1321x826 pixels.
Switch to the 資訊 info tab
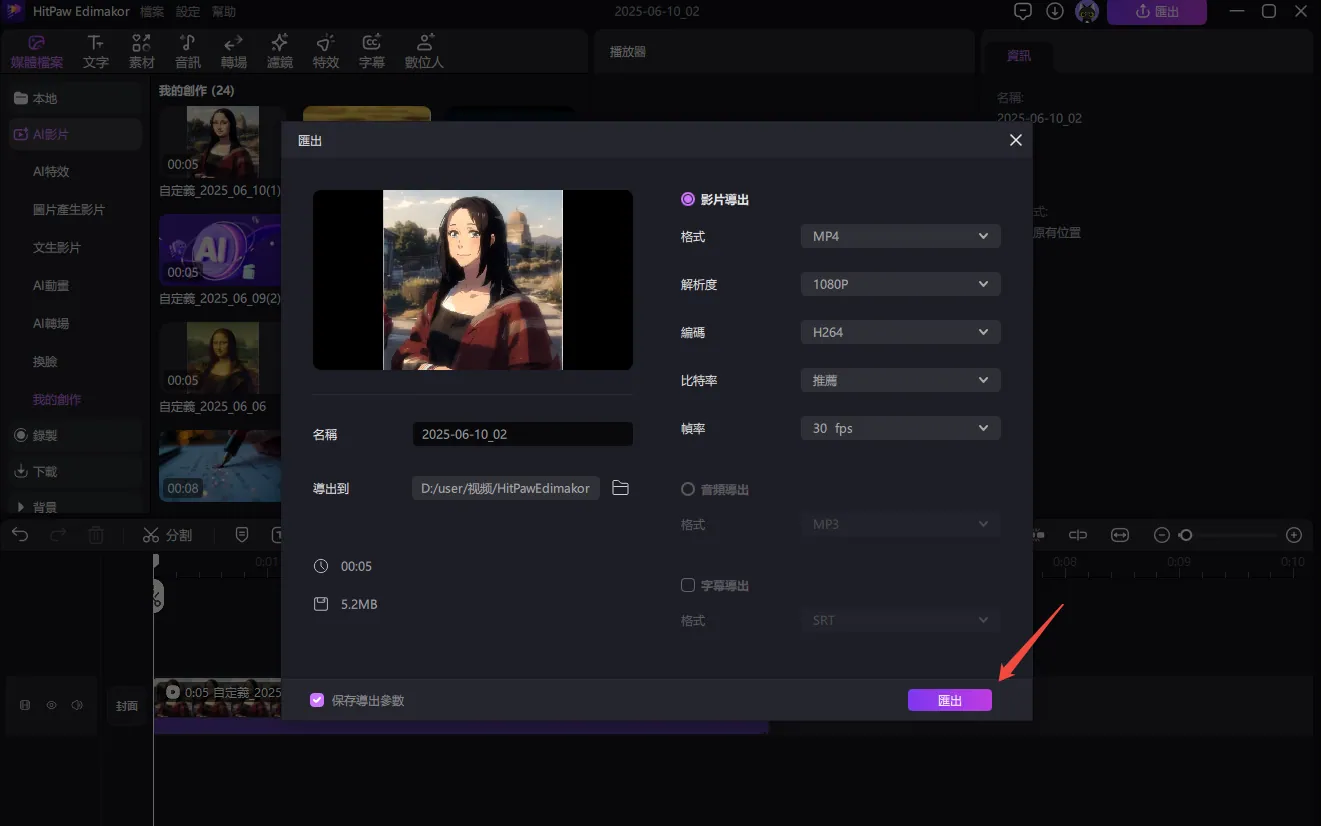coord(1019,56)
